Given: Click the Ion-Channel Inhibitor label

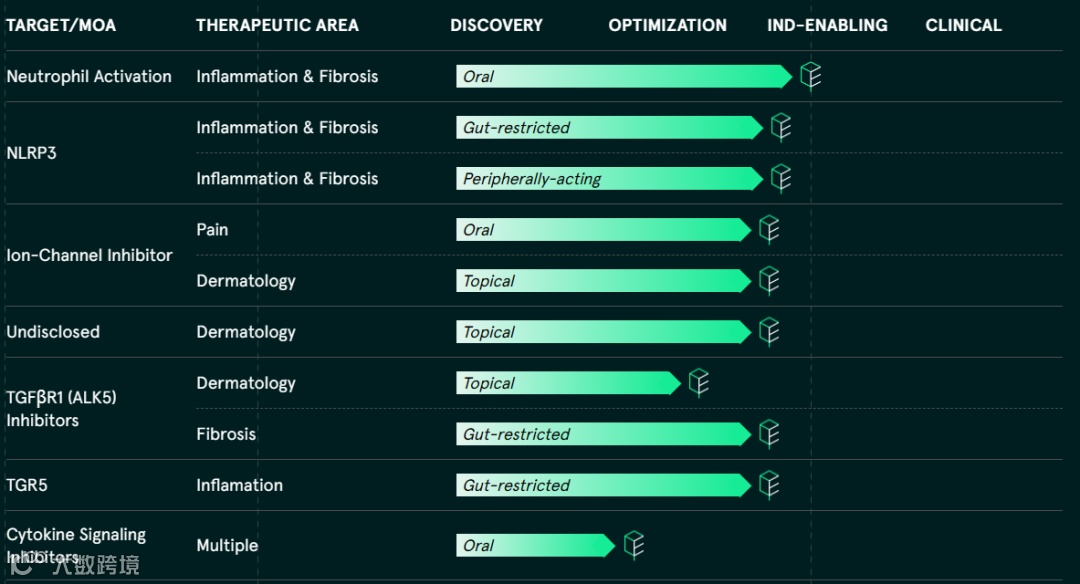Looking at the screenshot, I should [x=89, y=255].
